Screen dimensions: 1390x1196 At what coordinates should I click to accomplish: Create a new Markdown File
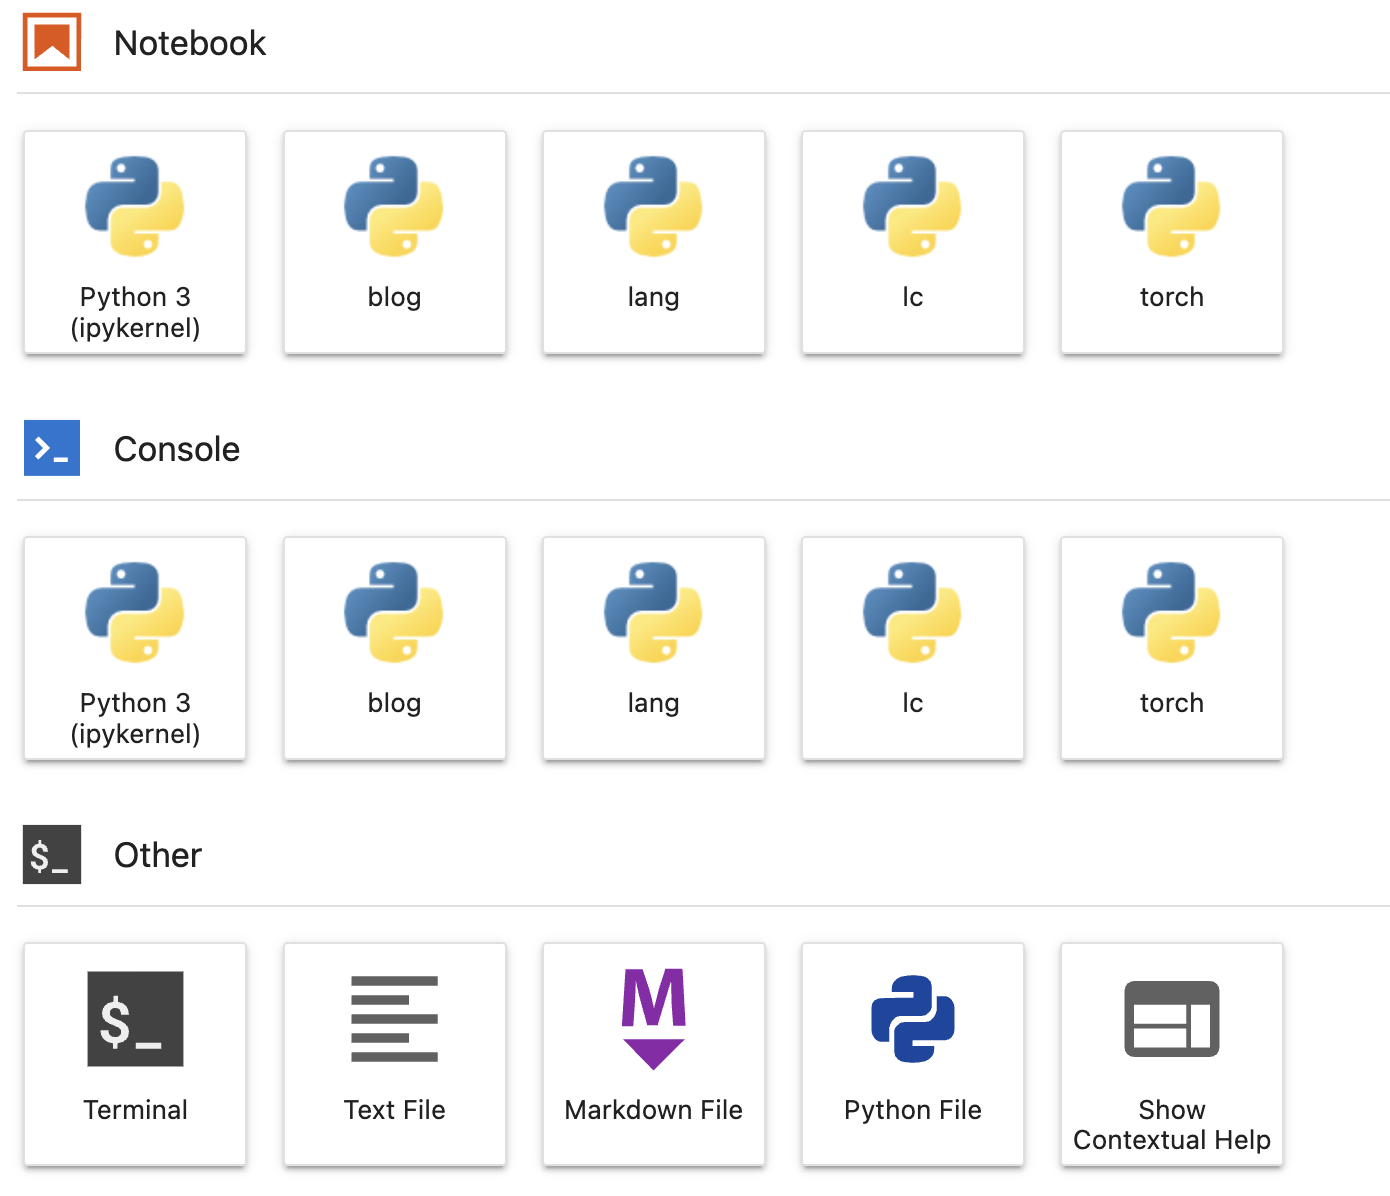click(653, 1054)
